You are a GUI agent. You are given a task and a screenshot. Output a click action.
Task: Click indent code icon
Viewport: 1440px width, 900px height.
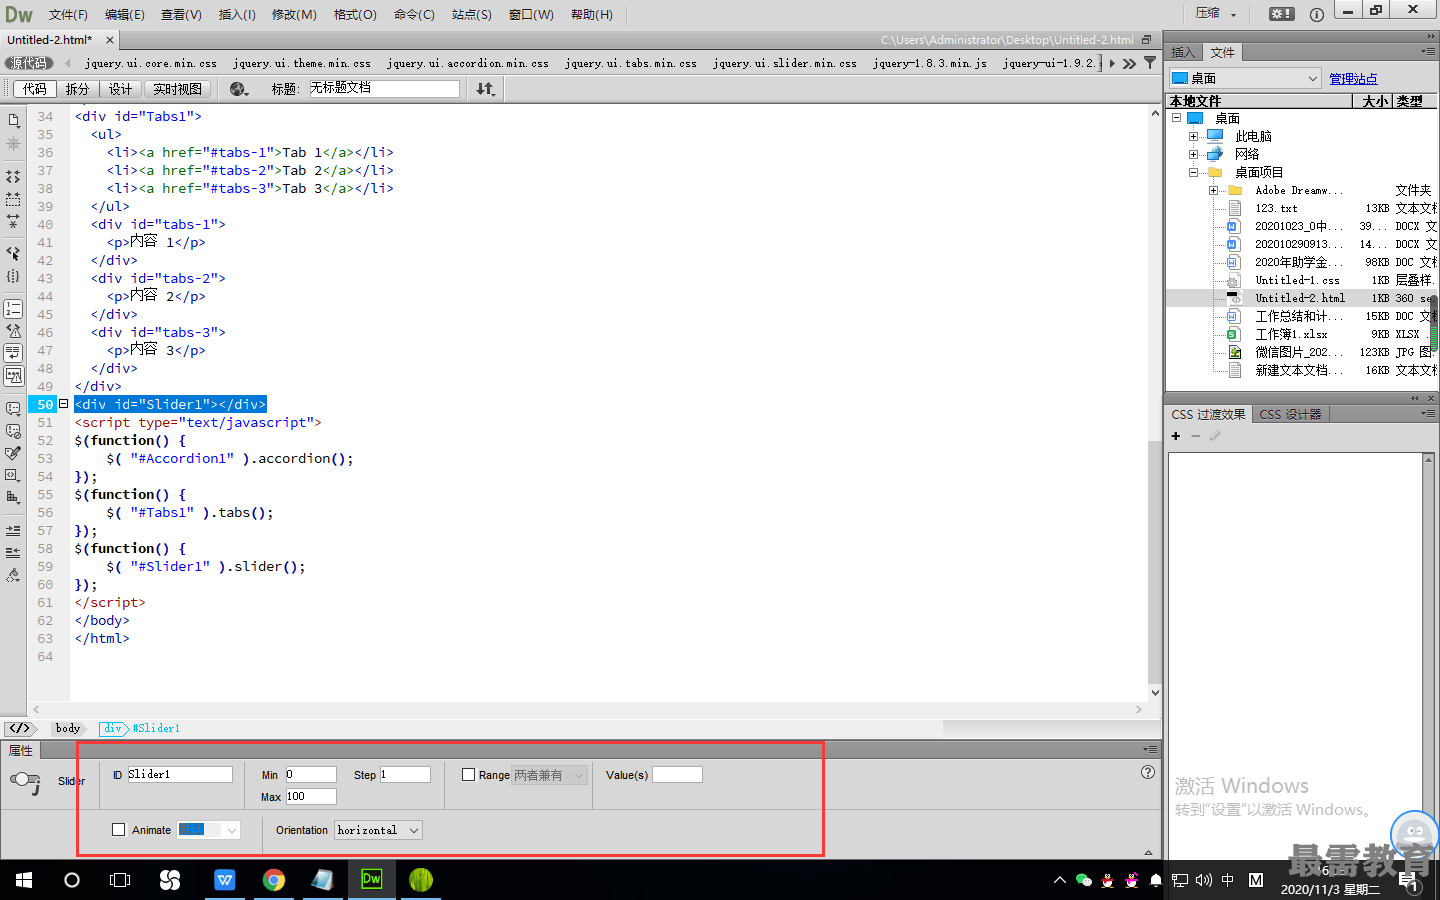click(13, 530)
